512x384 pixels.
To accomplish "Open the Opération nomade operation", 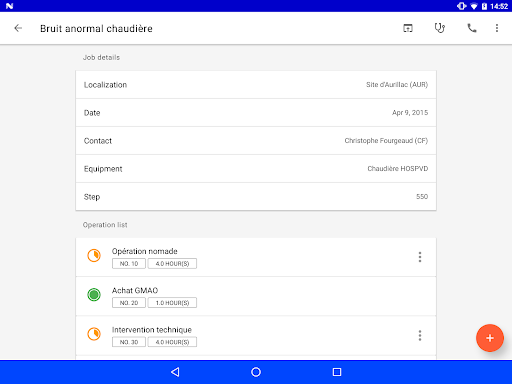I will pyautogui.click(x=256, y=257).
